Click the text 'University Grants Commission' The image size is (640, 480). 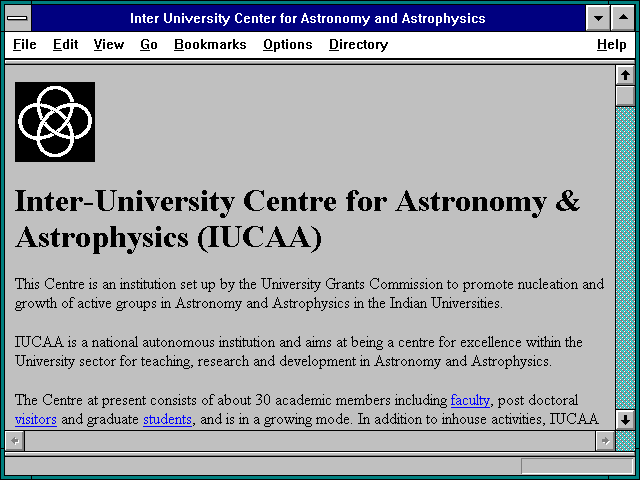(351, 284)
